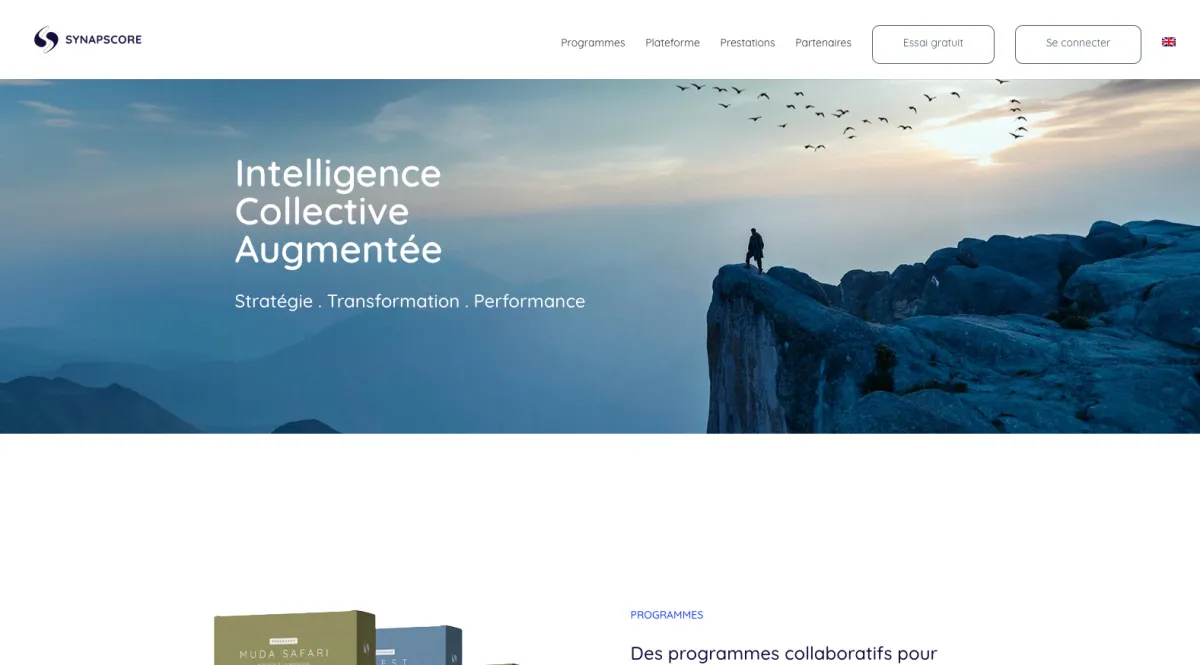1200x665 pixels.
Task: Go to the Prestations navigation link
Action: click(x=748, y=43)
